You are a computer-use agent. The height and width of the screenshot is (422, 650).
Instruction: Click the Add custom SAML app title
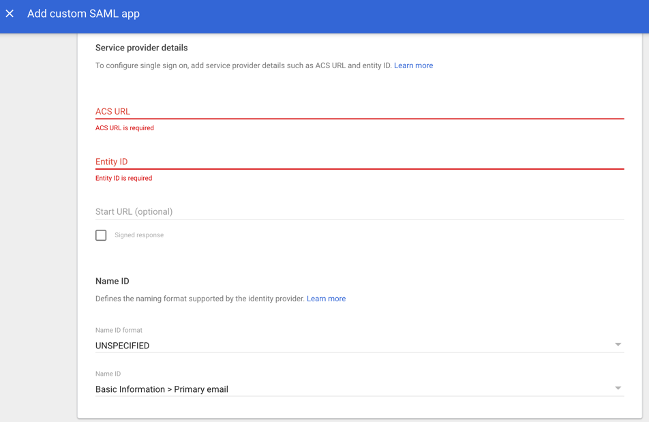(x=83, y=14)
